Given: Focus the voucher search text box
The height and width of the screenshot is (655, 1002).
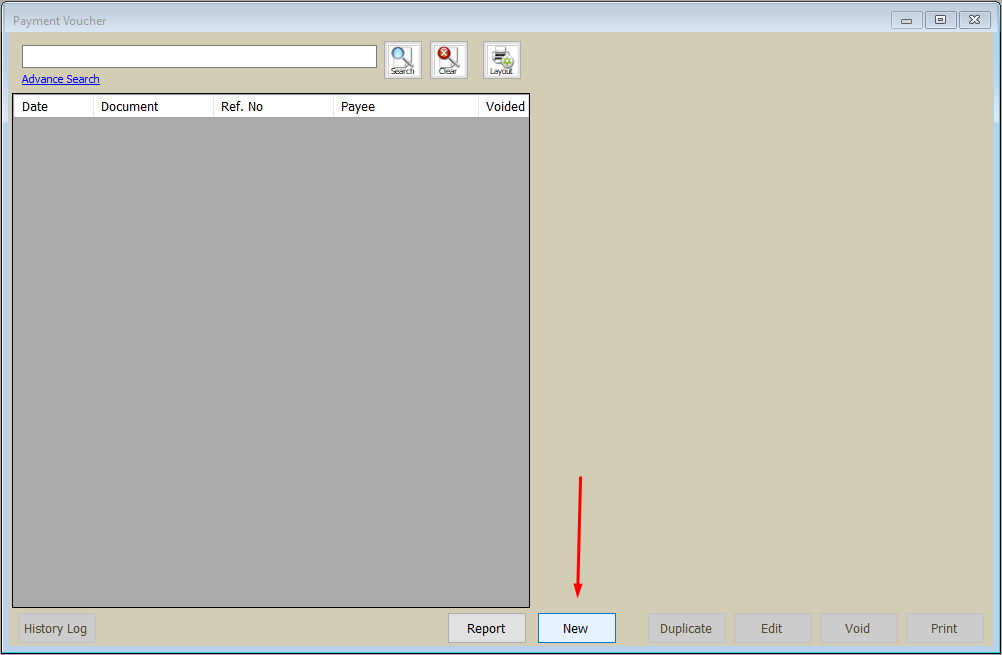Looking at the screenshot, I should click(199, 56).
